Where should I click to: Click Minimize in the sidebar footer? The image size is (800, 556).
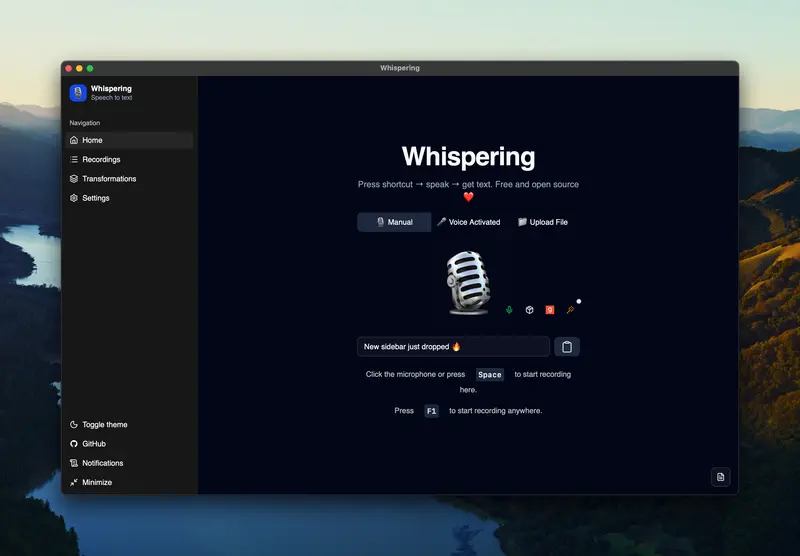pyautogui.click(x=96, y=482)
